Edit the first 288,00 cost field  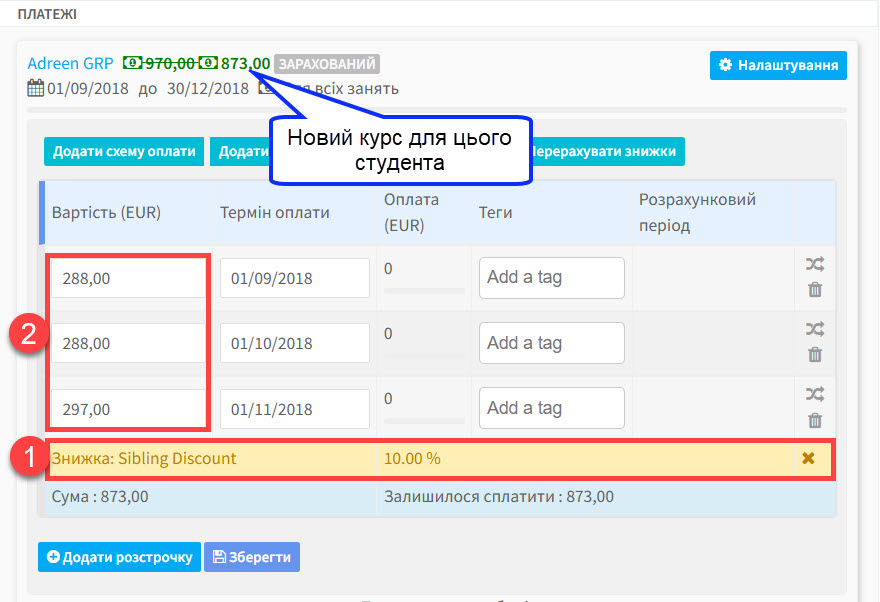pyautogui.click(x=128, y=279)
